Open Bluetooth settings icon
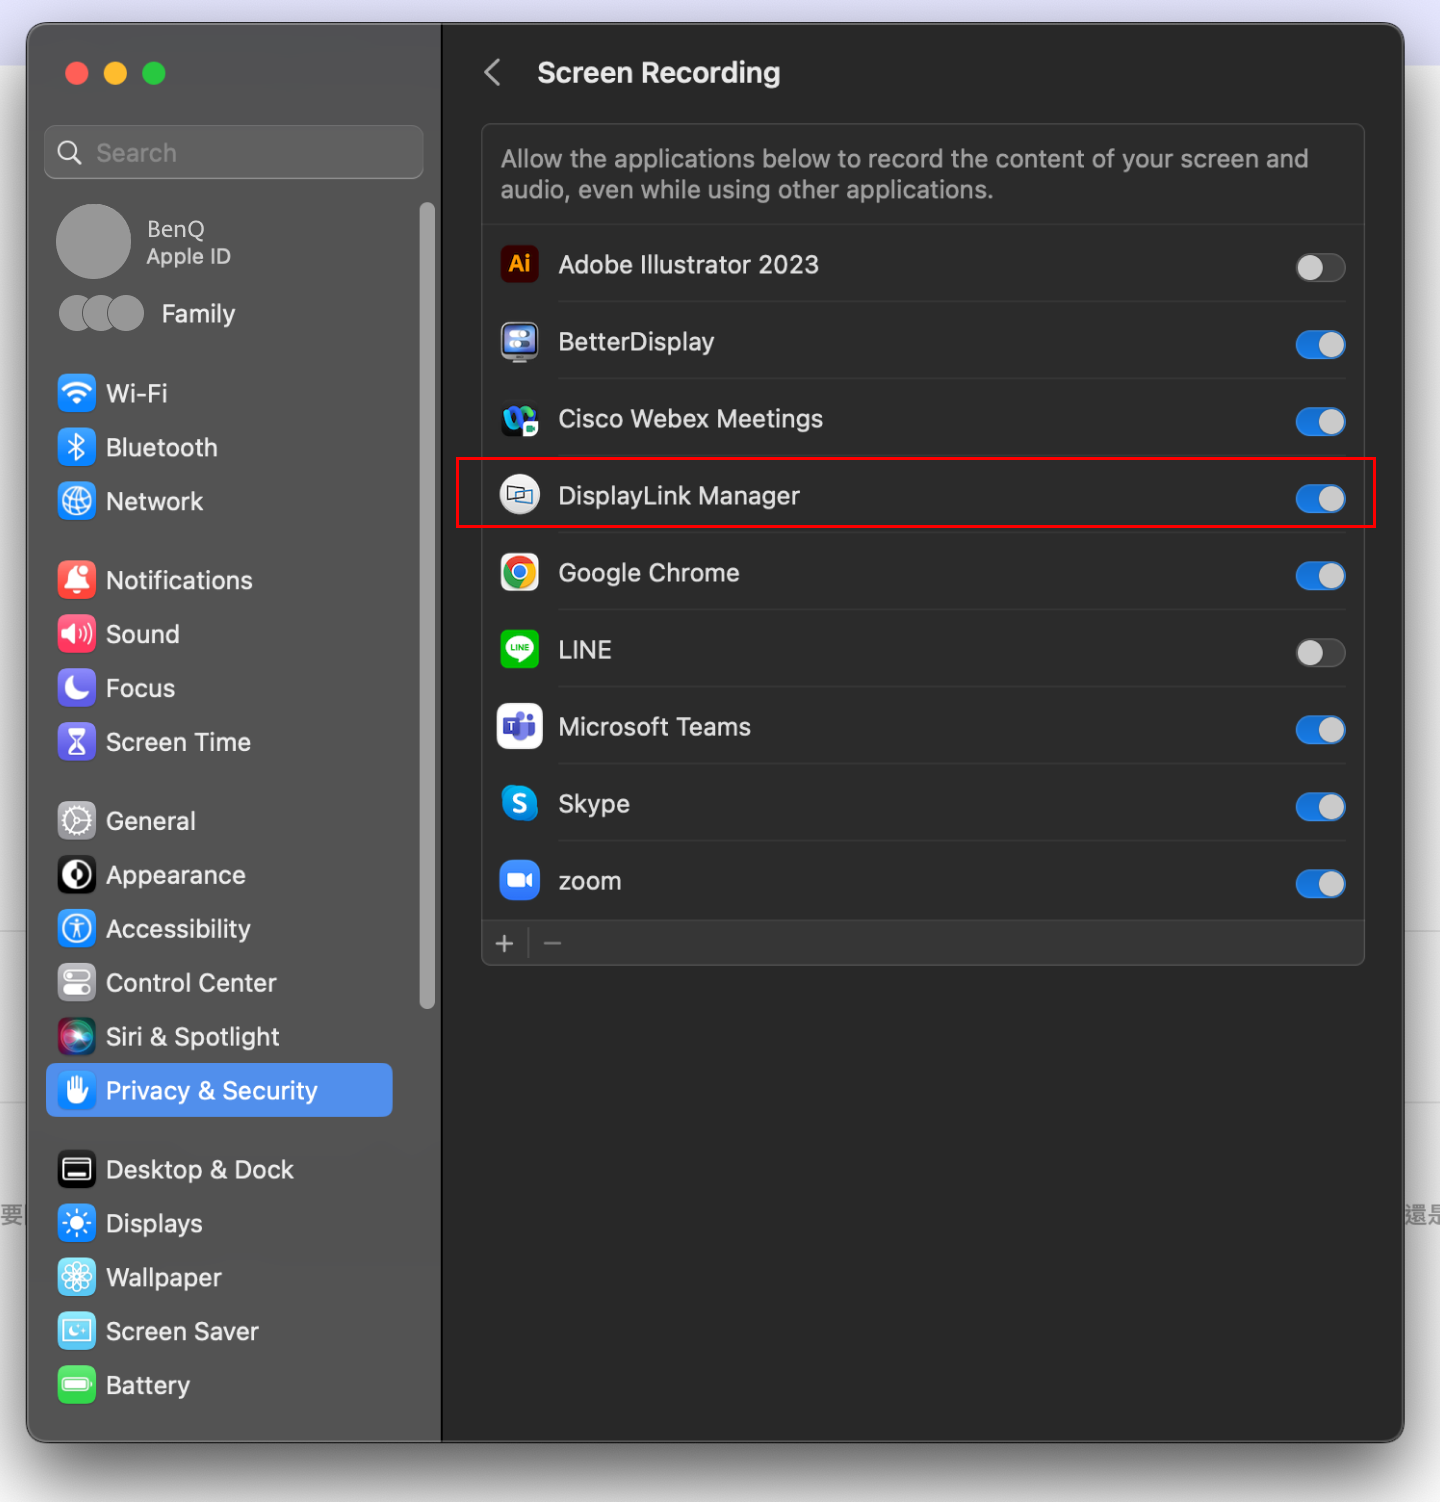Screen dimensions: 1440x1502 (77, 447)
